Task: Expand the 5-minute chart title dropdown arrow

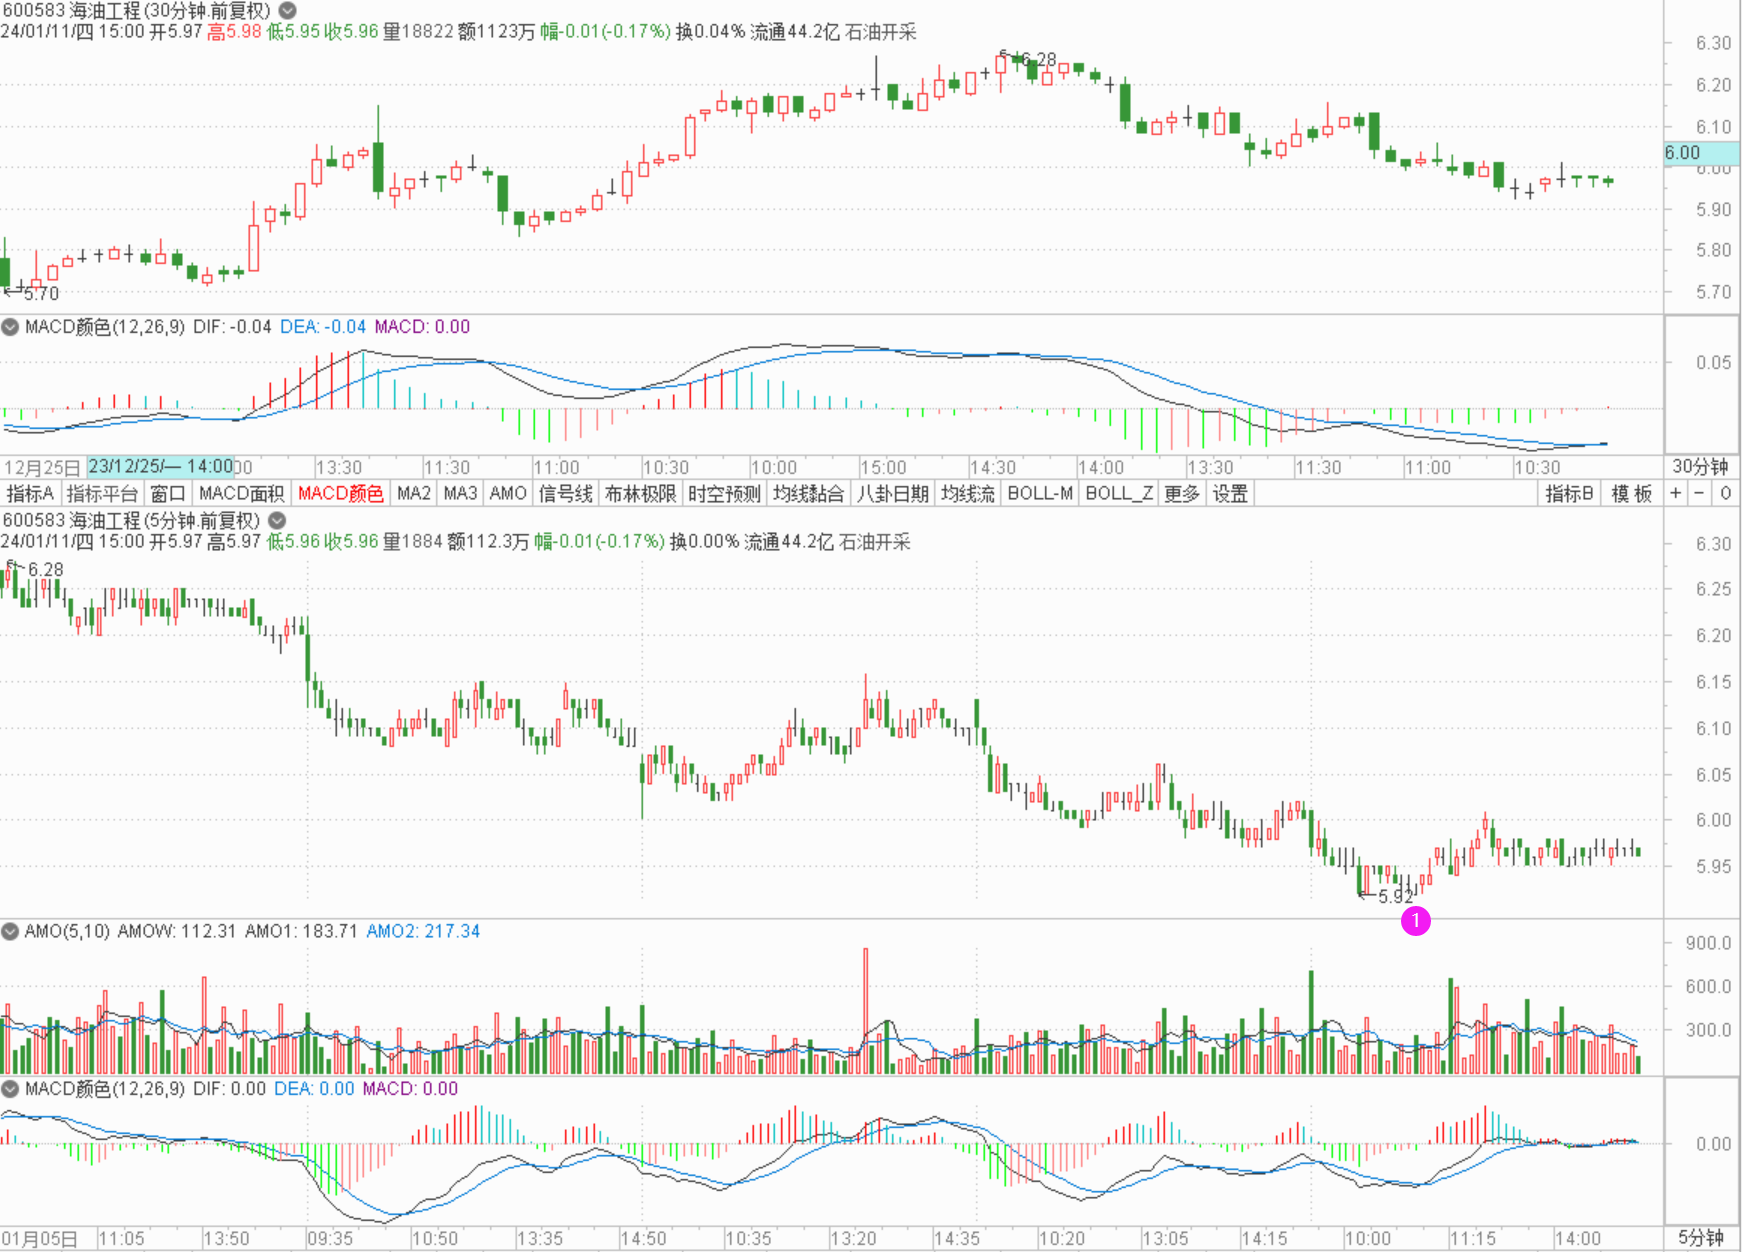Action: pos(277,521)
